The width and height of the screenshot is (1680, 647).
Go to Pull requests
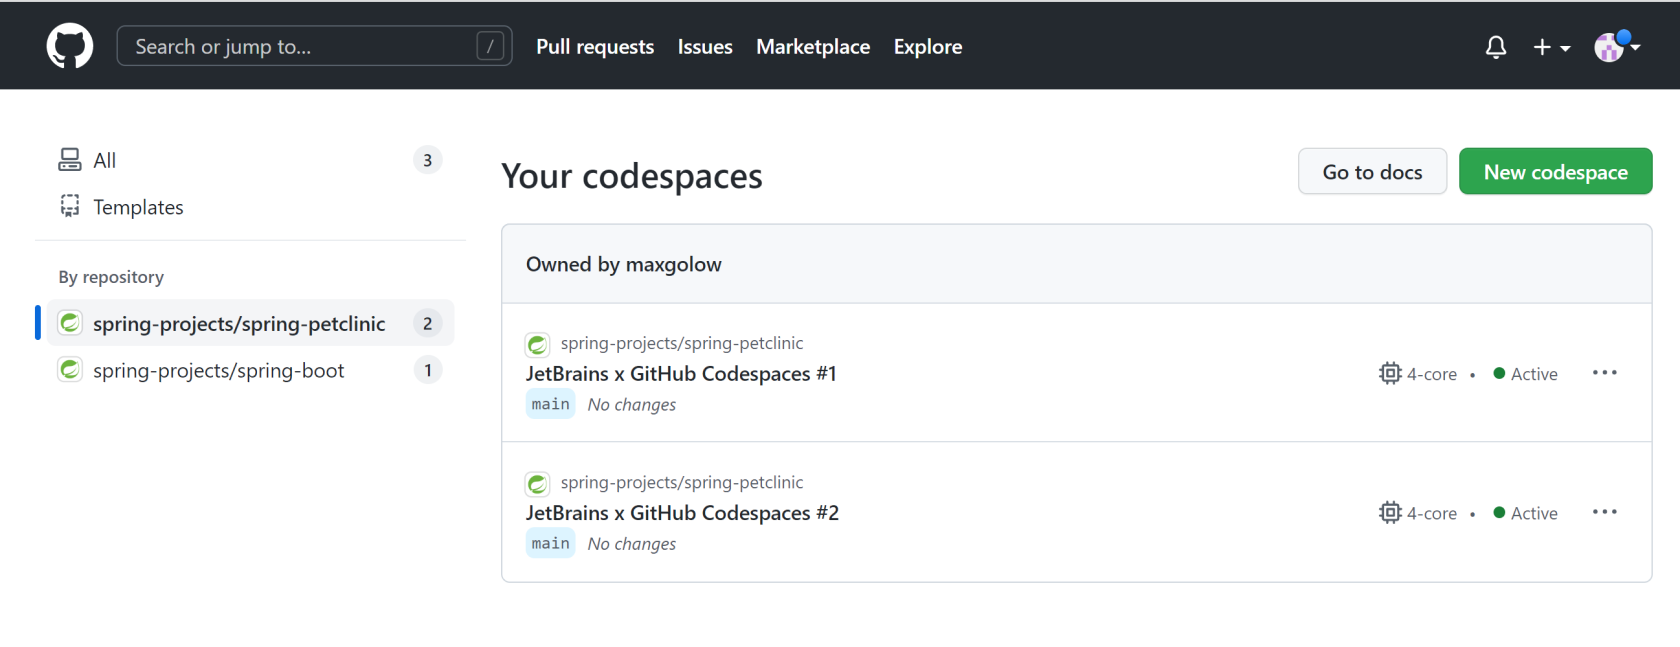pos(594,47)
